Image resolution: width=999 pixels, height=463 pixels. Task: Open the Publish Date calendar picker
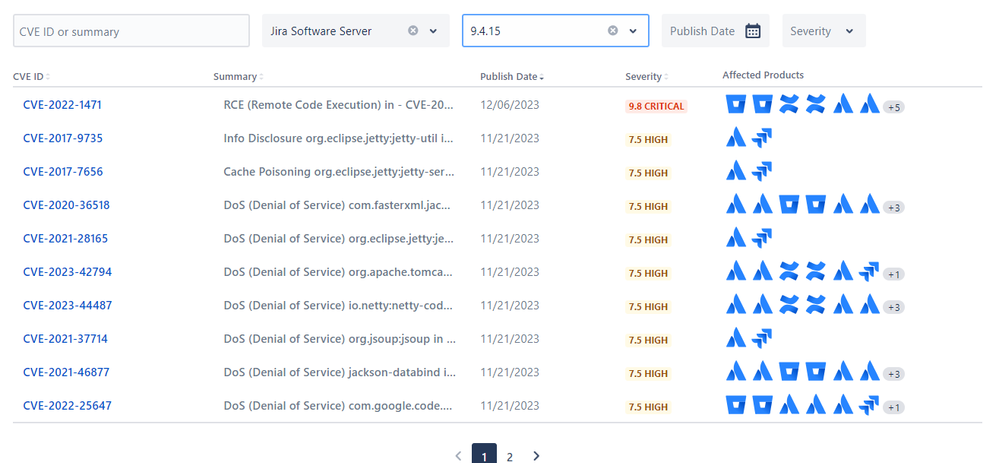tap(753, 31)
